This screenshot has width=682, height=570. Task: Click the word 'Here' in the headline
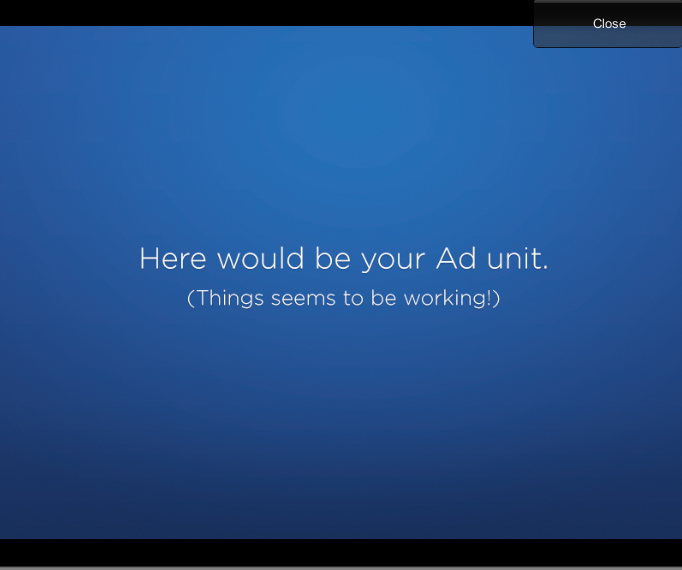pos(173,259)
